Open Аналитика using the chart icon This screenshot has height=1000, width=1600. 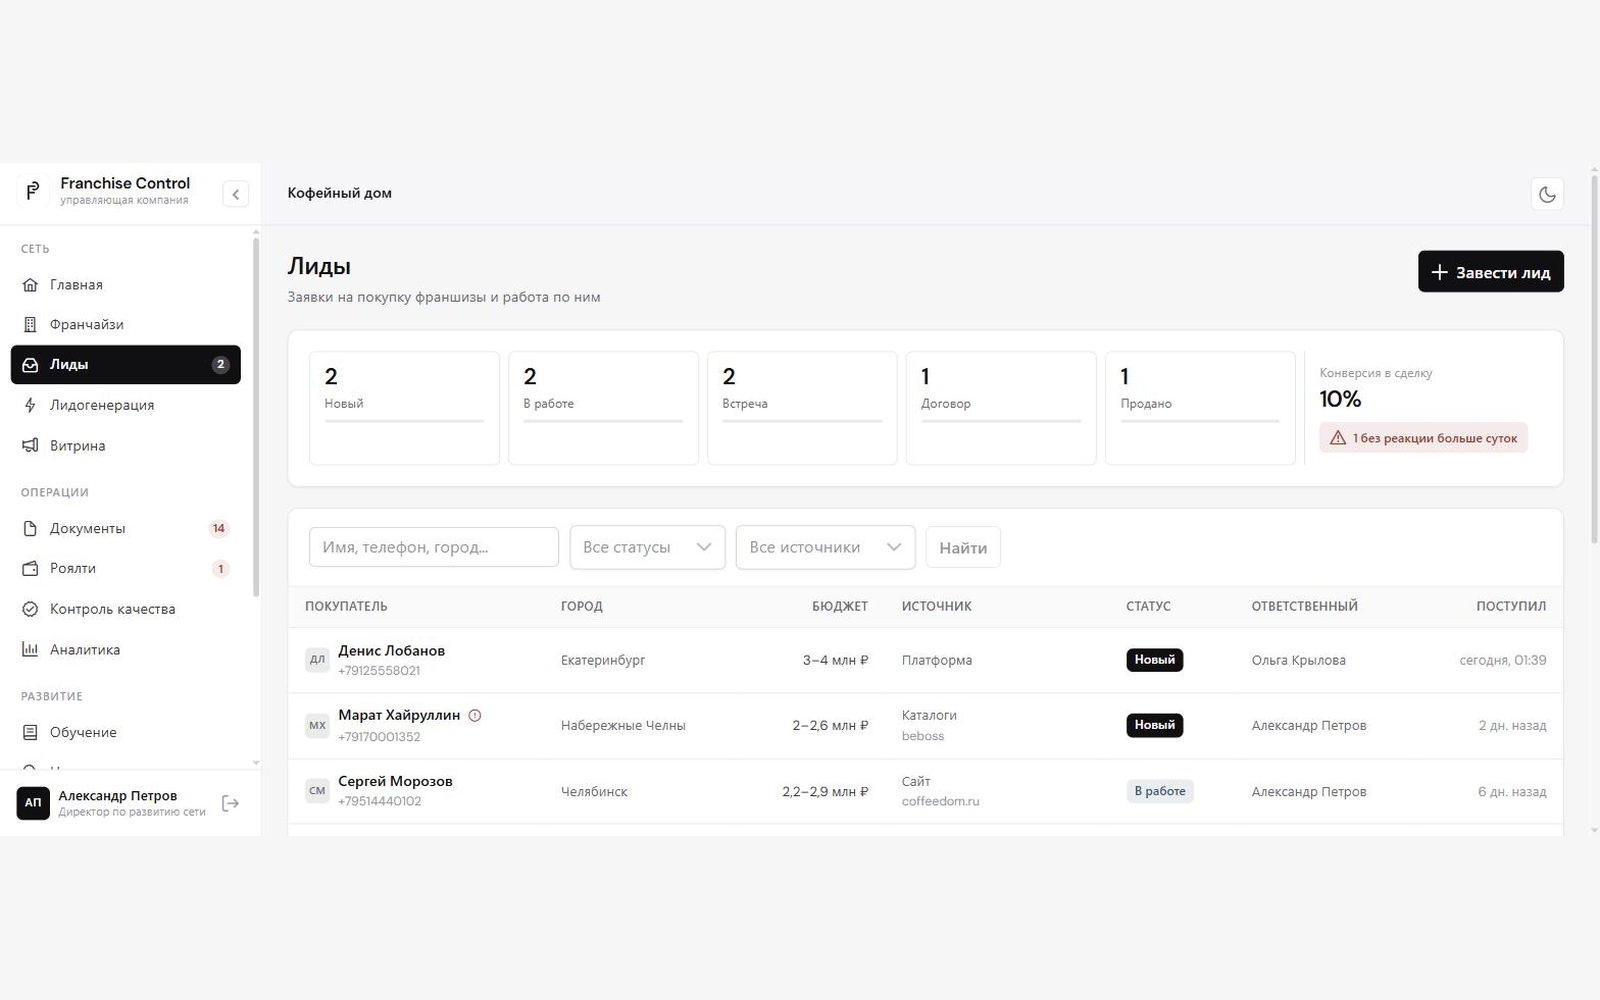[30, 650]
